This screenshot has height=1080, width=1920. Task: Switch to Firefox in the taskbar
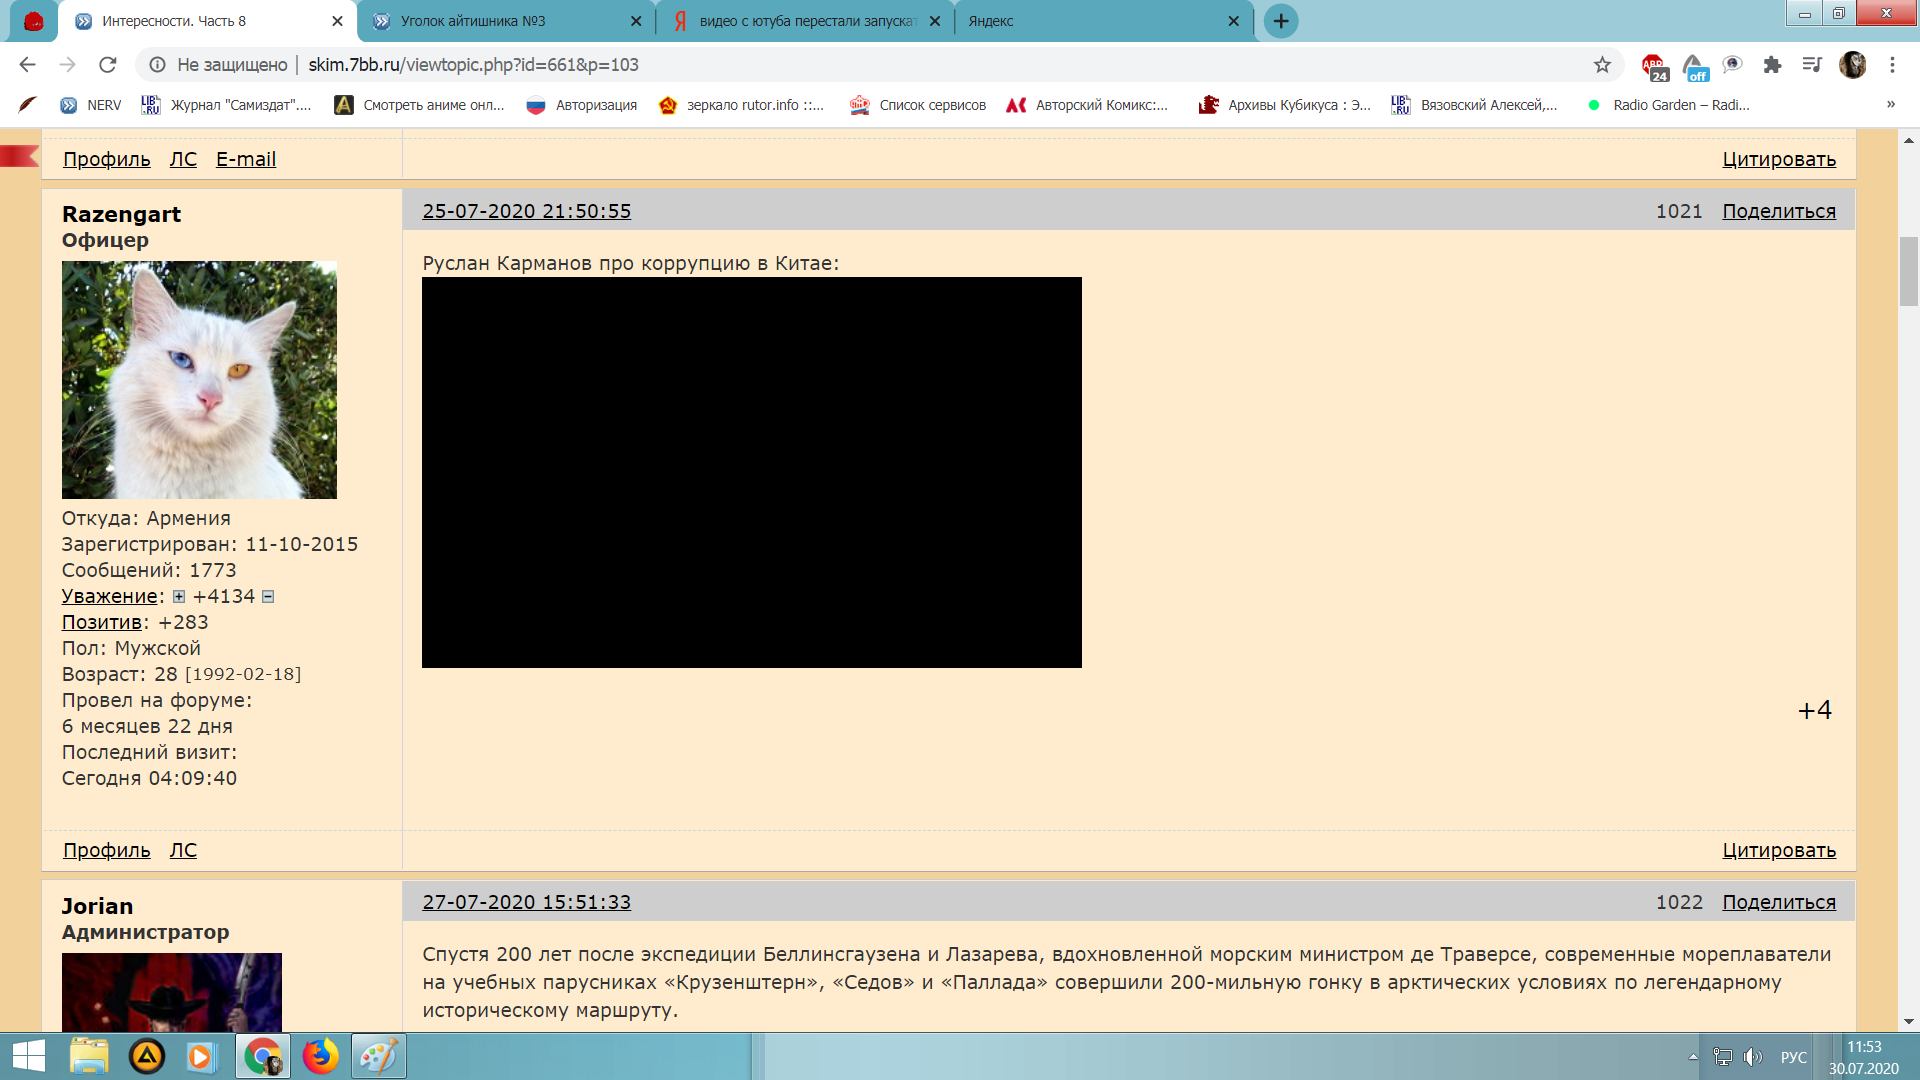321,1056
